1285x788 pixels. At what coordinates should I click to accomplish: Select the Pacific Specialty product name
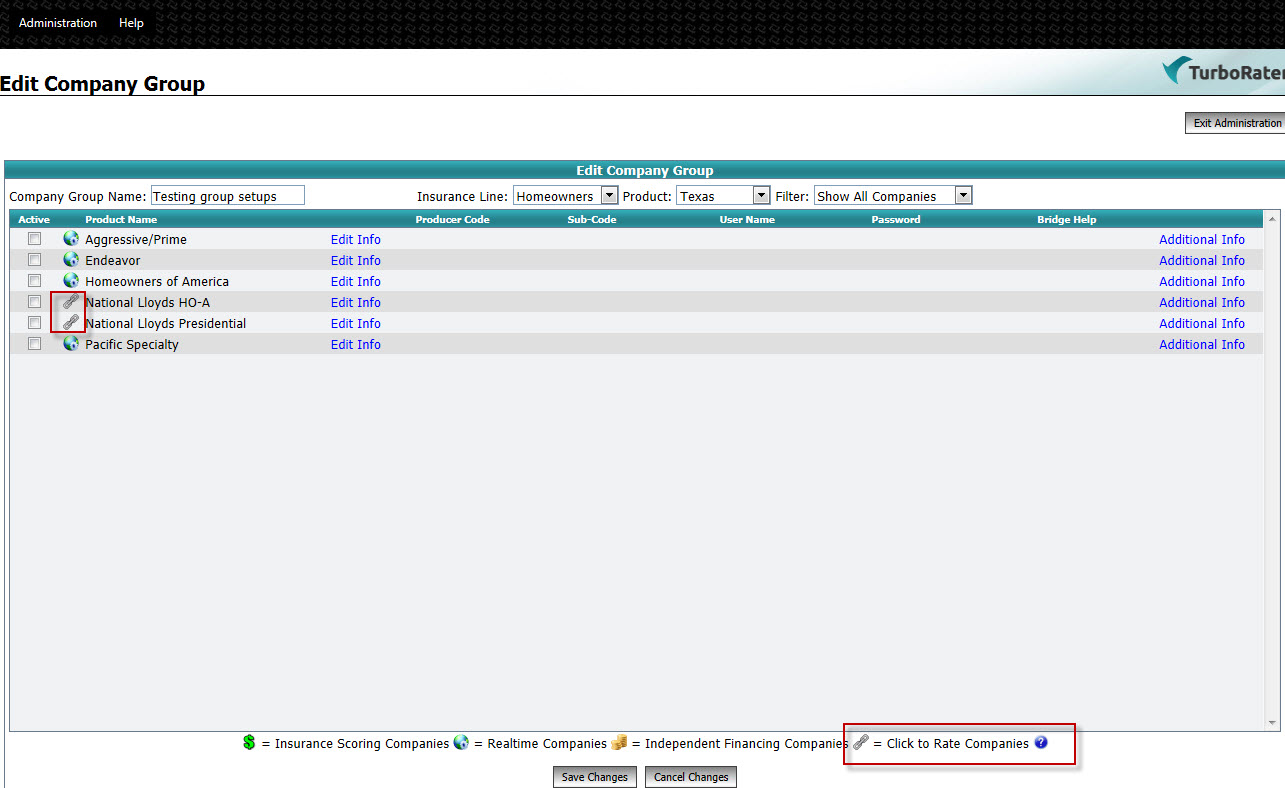click(x=132, y=345)
